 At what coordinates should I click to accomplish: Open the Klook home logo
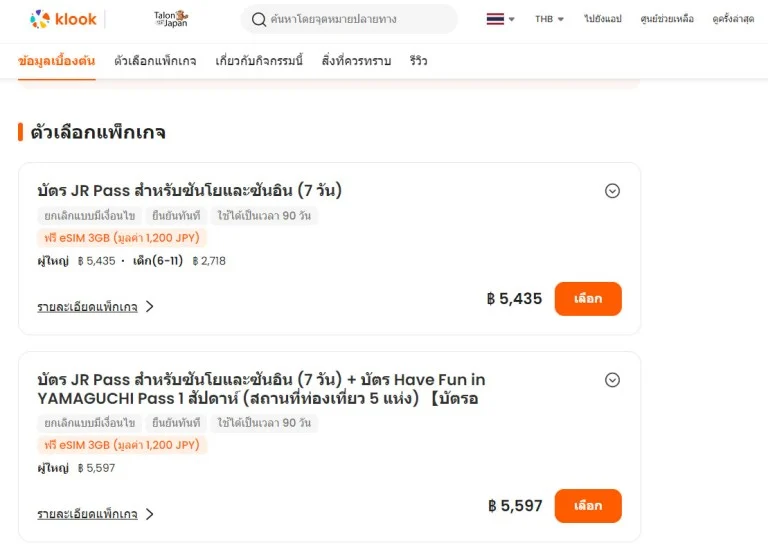(63, 19)
